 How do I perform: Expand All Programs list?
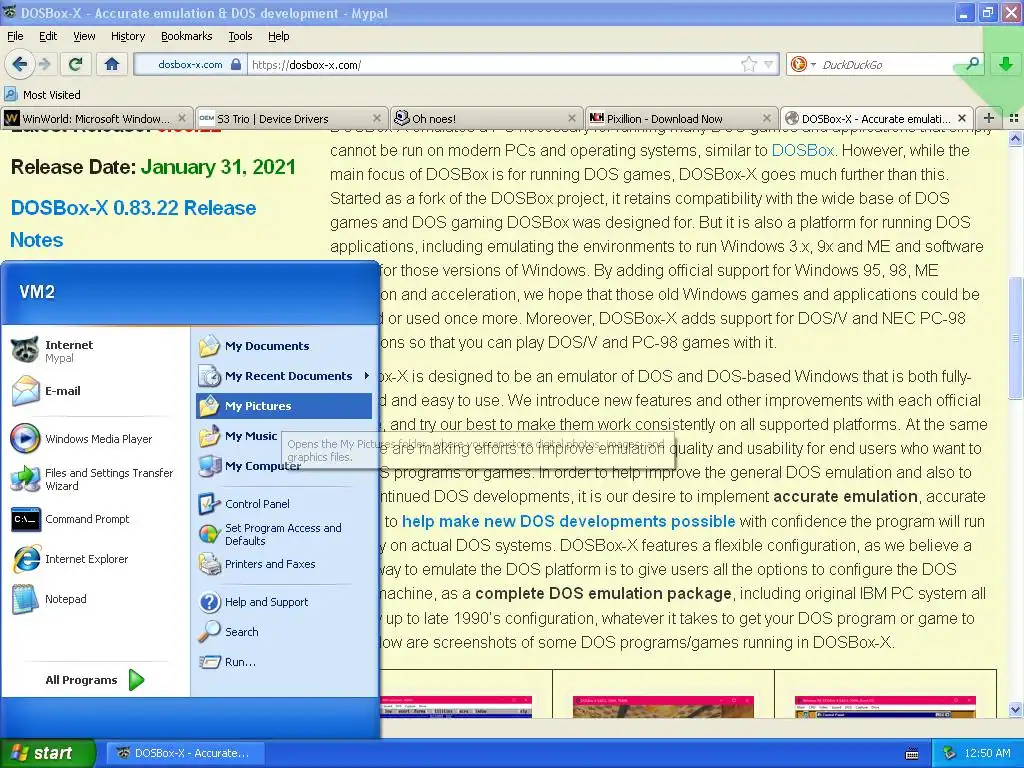coord(95,680)
